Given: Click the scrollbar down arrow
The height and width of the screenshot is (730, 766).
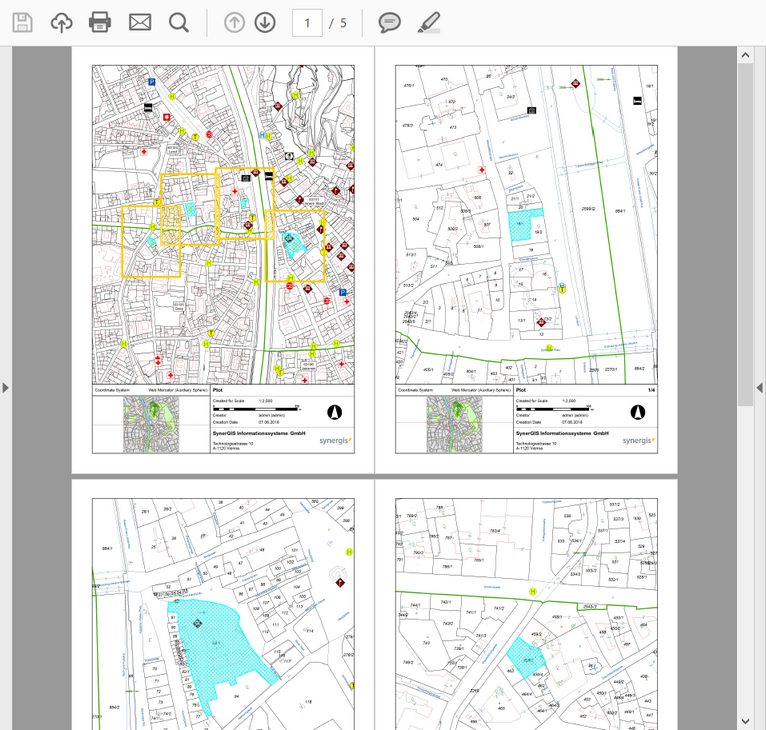Looking at the screenshot, I should tap(746, 720).
